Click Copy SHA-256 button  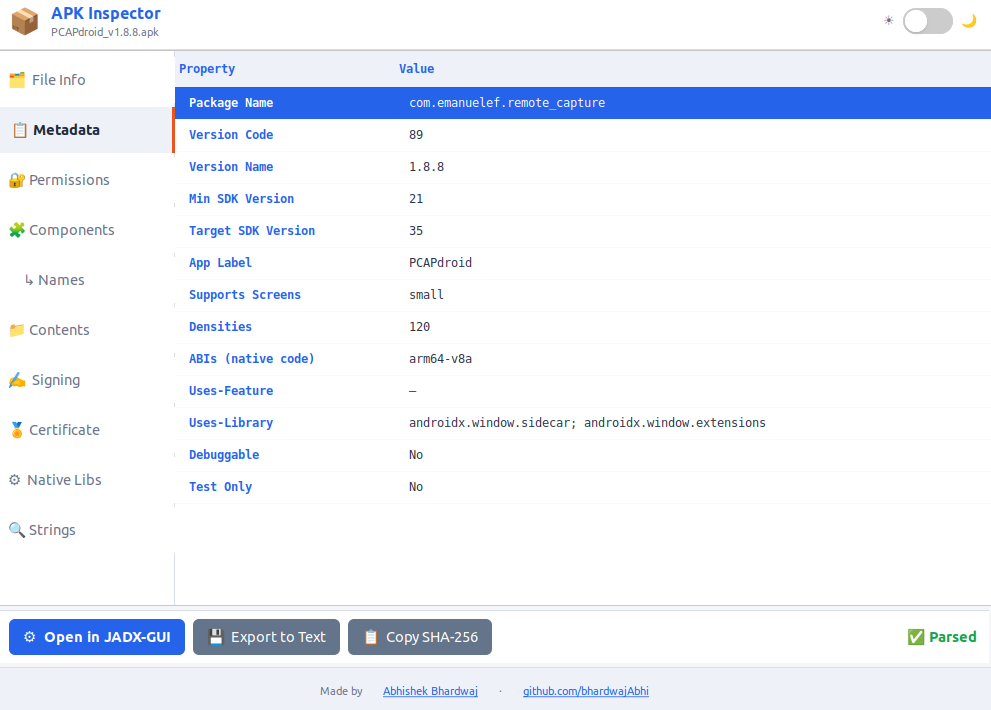point(420,637)
